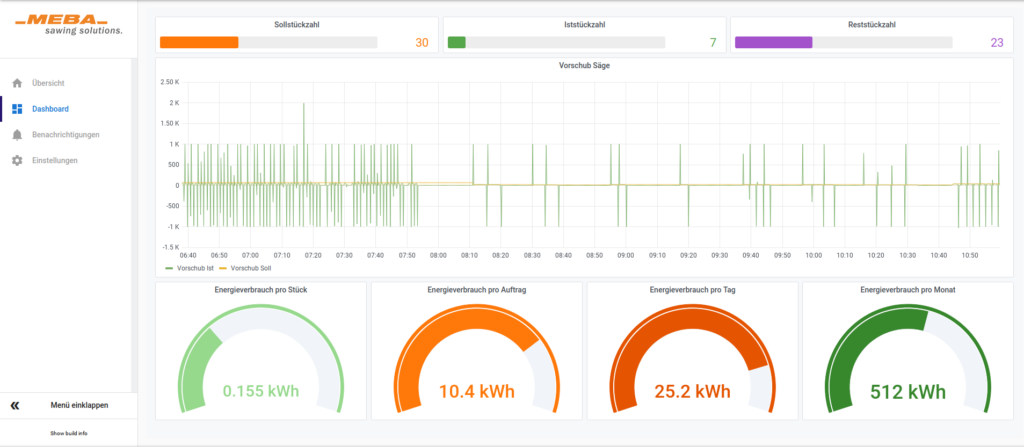1024x447 pixels.
Task: Click the Show build info link
Action: click(x=69, y=433)
